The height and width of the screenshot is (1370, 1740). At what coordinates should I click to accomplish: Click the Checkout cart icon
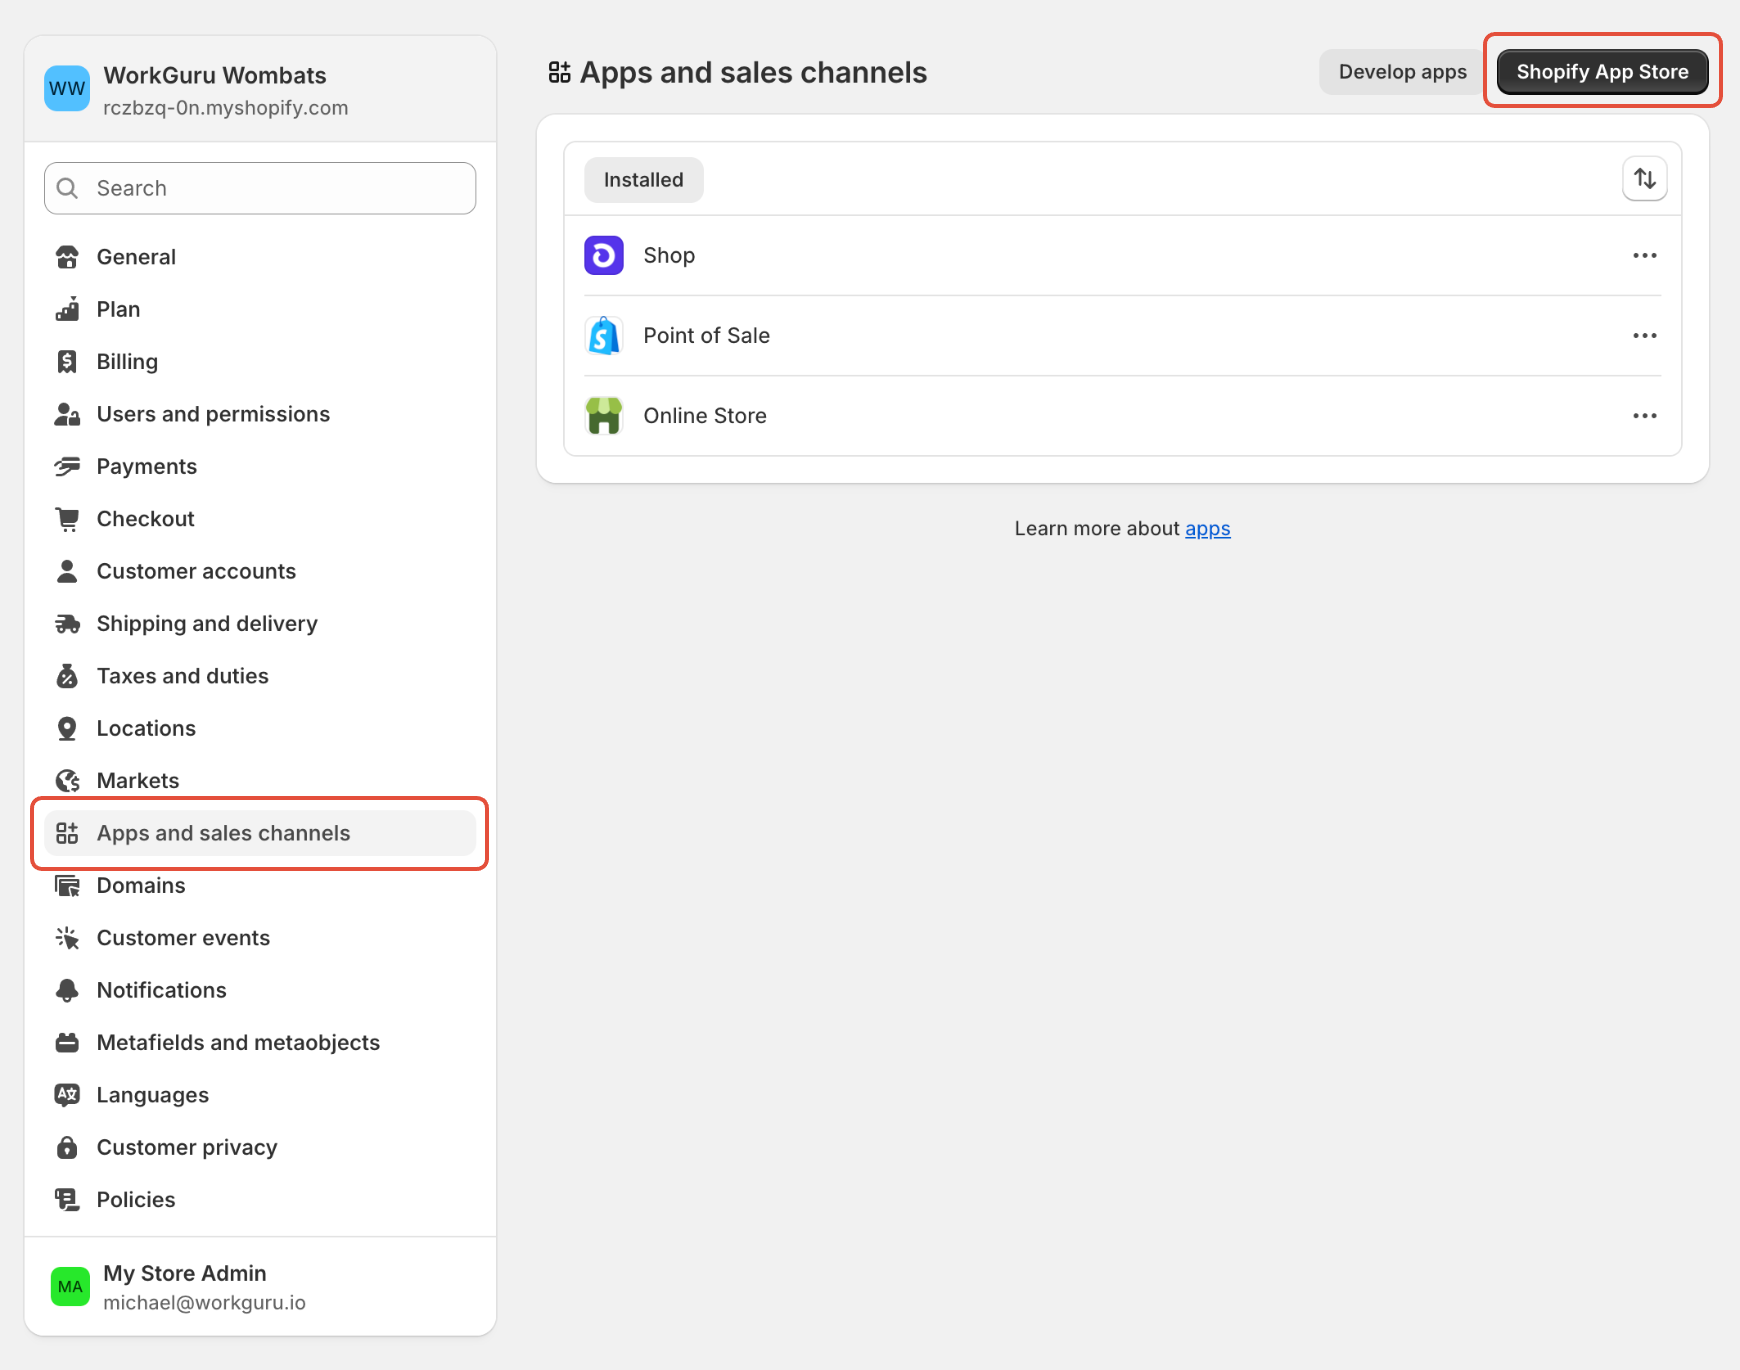tap(67, 519)
